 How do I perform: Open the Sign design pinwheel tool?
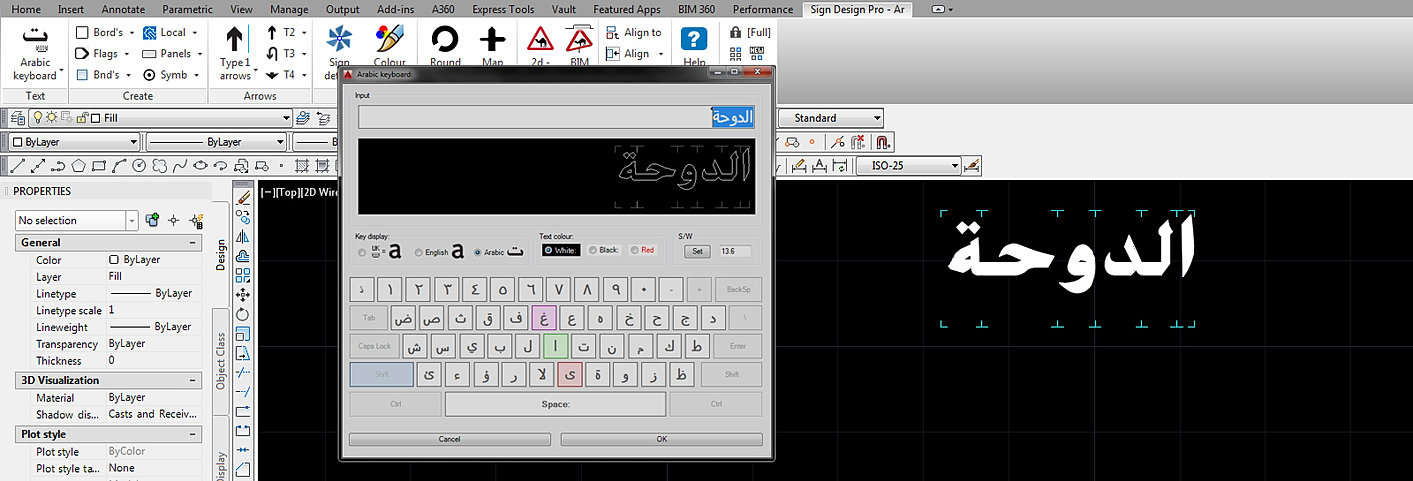point(339,46)
